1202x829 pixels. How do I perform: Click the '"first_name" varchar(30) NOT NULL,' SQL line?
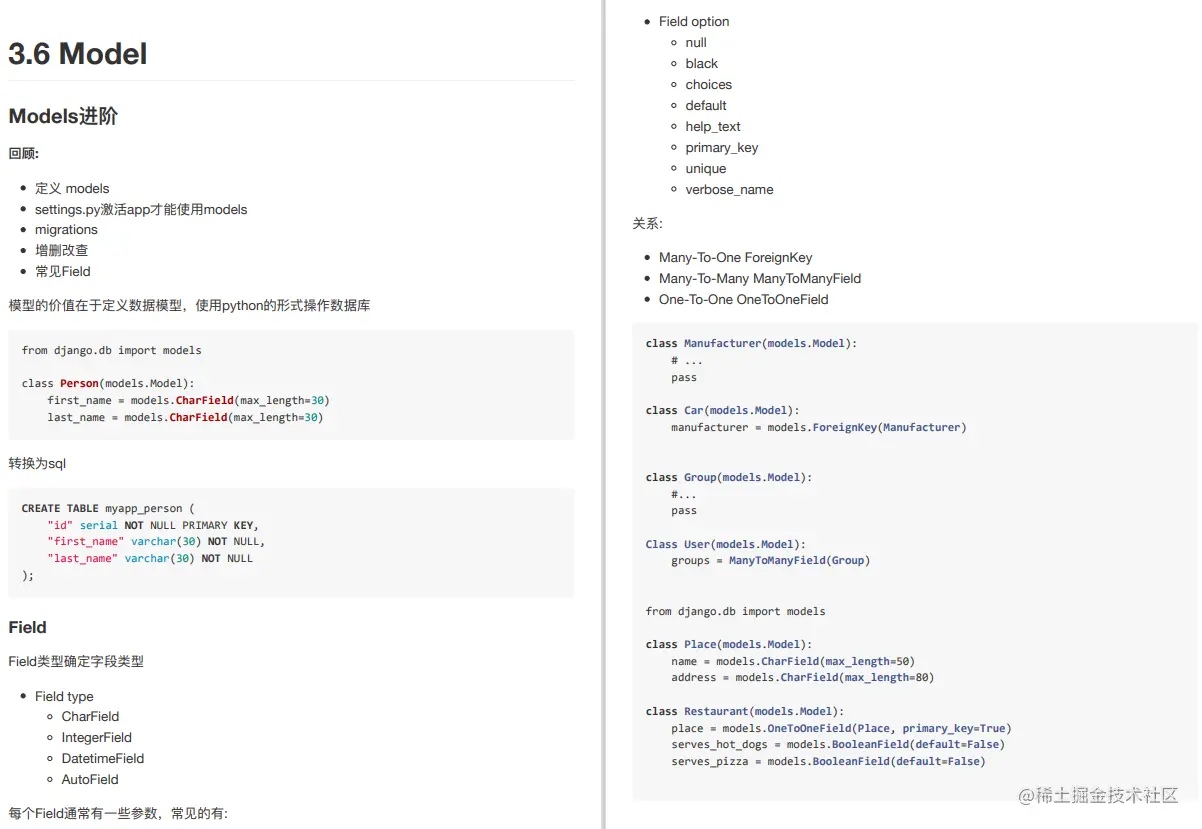[x=157, y=541]
